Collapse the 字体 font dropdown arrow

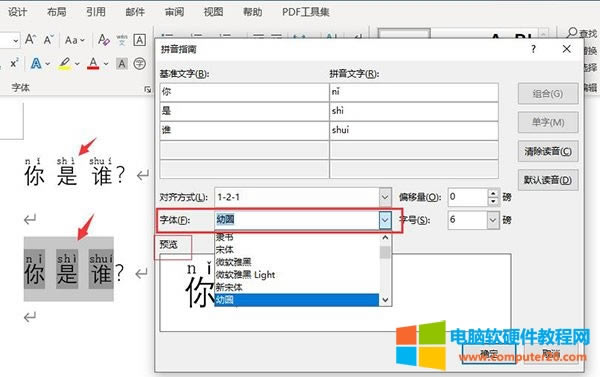point(385,220)
